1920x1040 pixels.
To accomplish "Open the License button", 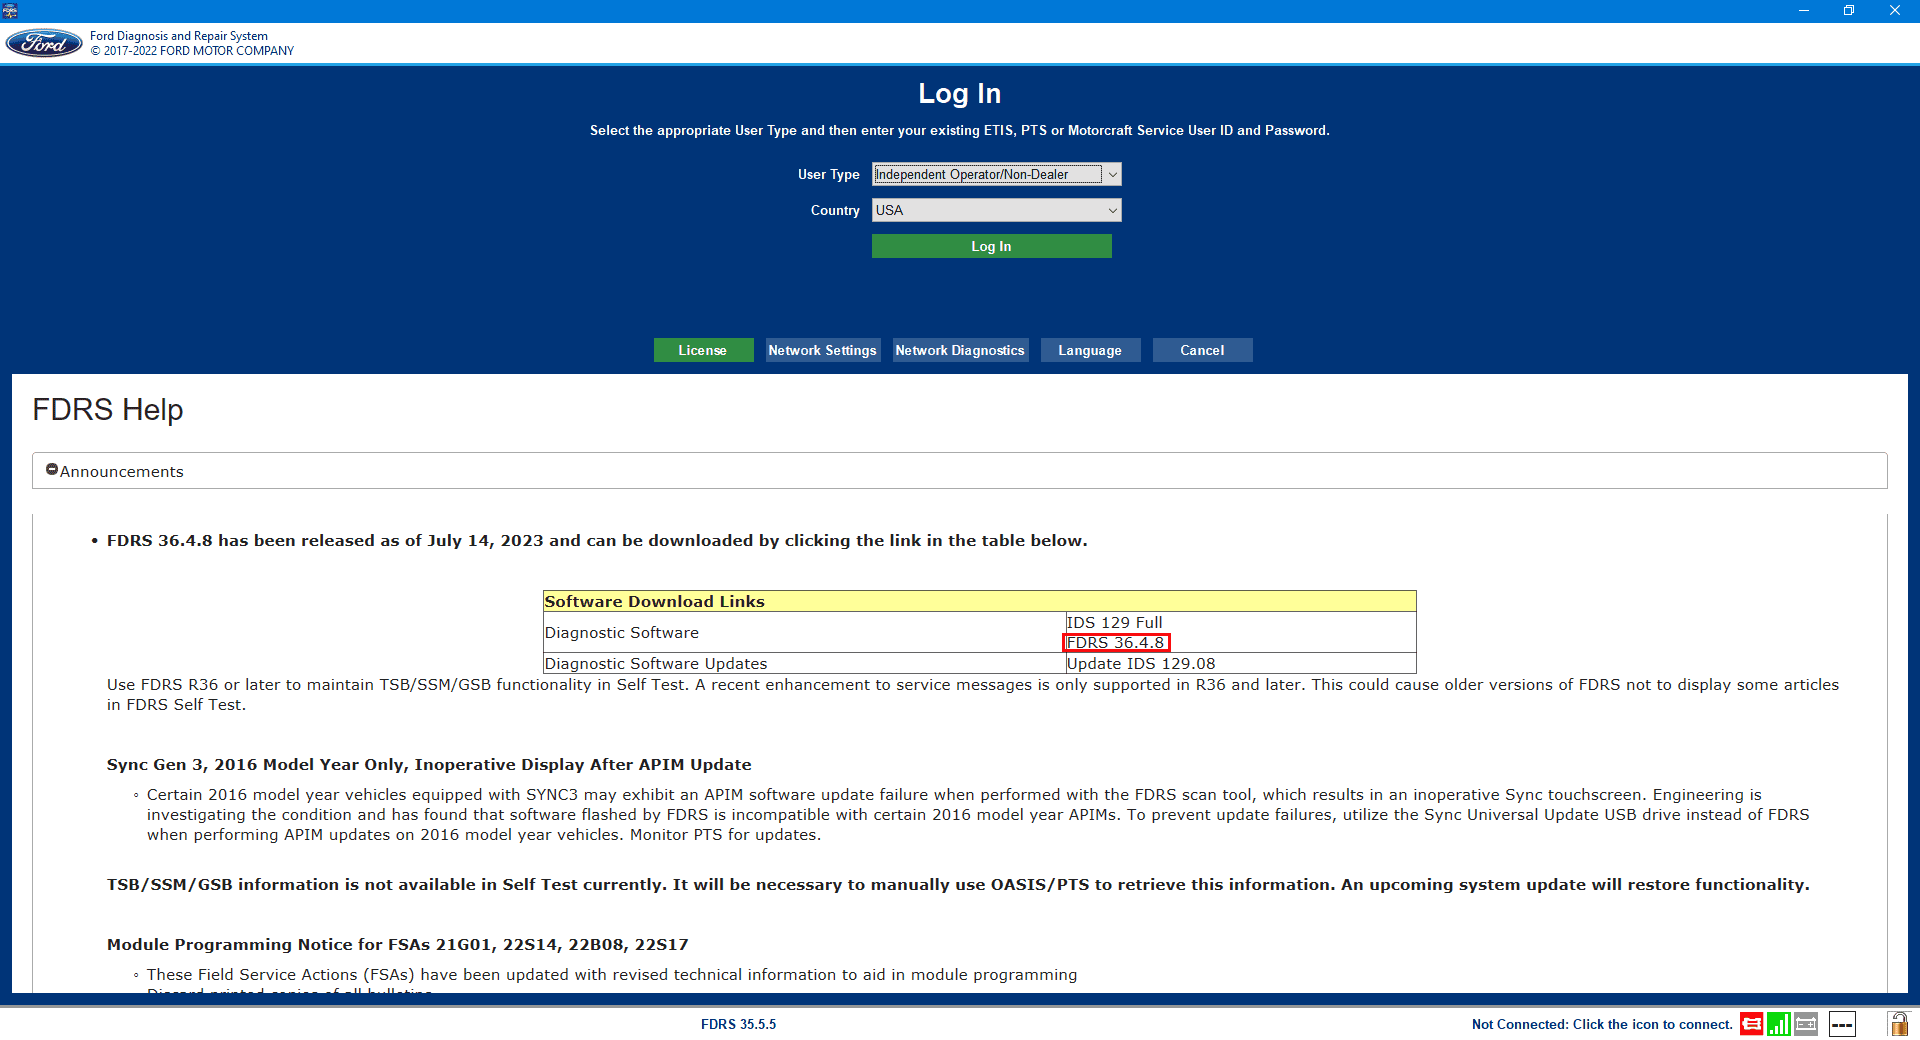I will 703,350.
